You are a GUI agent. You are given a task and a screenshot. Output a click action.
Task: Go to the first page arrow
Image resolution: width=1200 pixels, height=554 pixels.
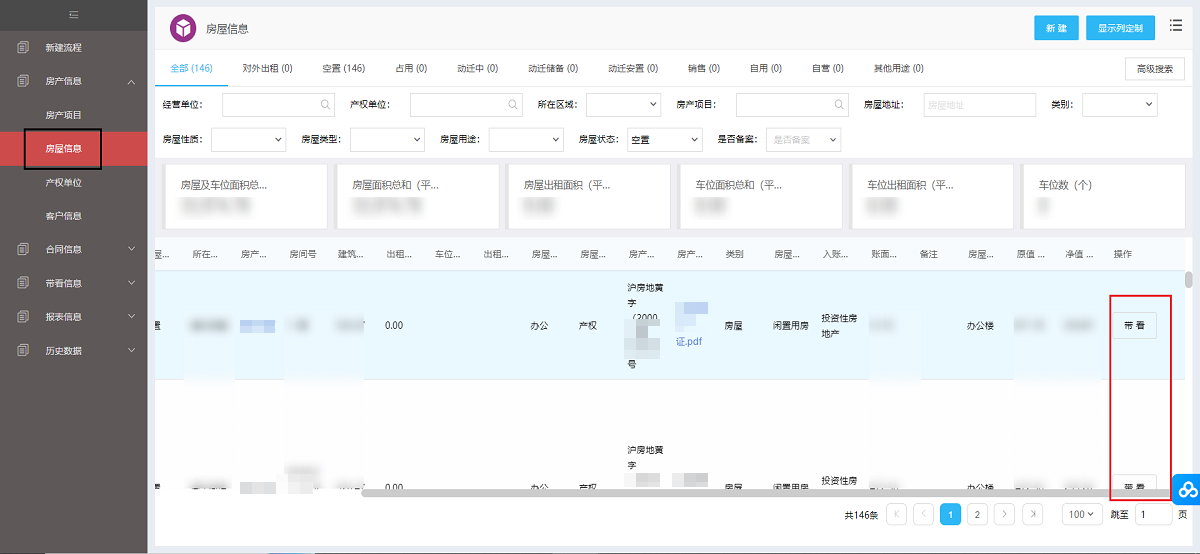click(897, 514)
